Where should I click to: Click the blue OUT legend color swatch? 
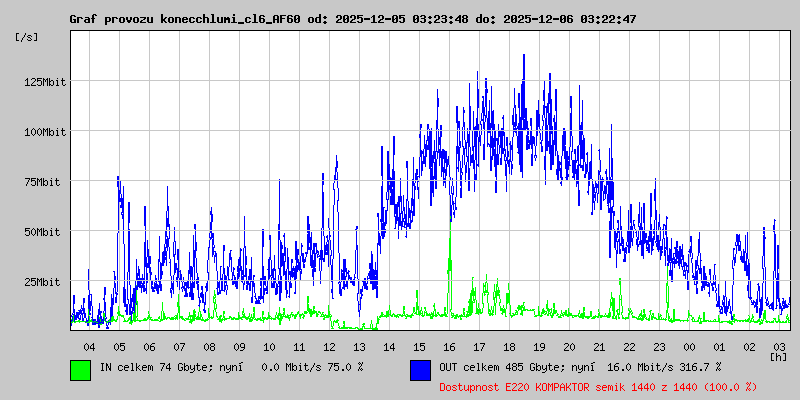point(420,369)
